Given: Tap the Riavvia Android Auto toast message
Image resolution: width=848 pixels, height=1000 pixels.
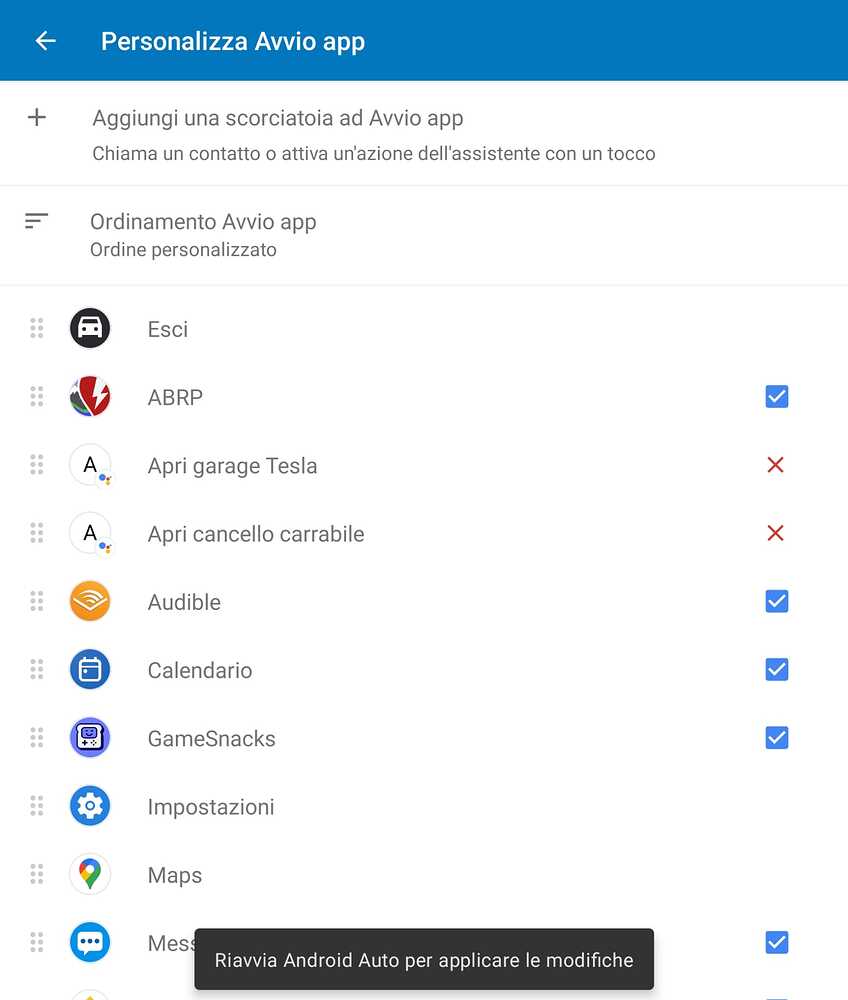Looking at the screenshot, I should point(424,960).
